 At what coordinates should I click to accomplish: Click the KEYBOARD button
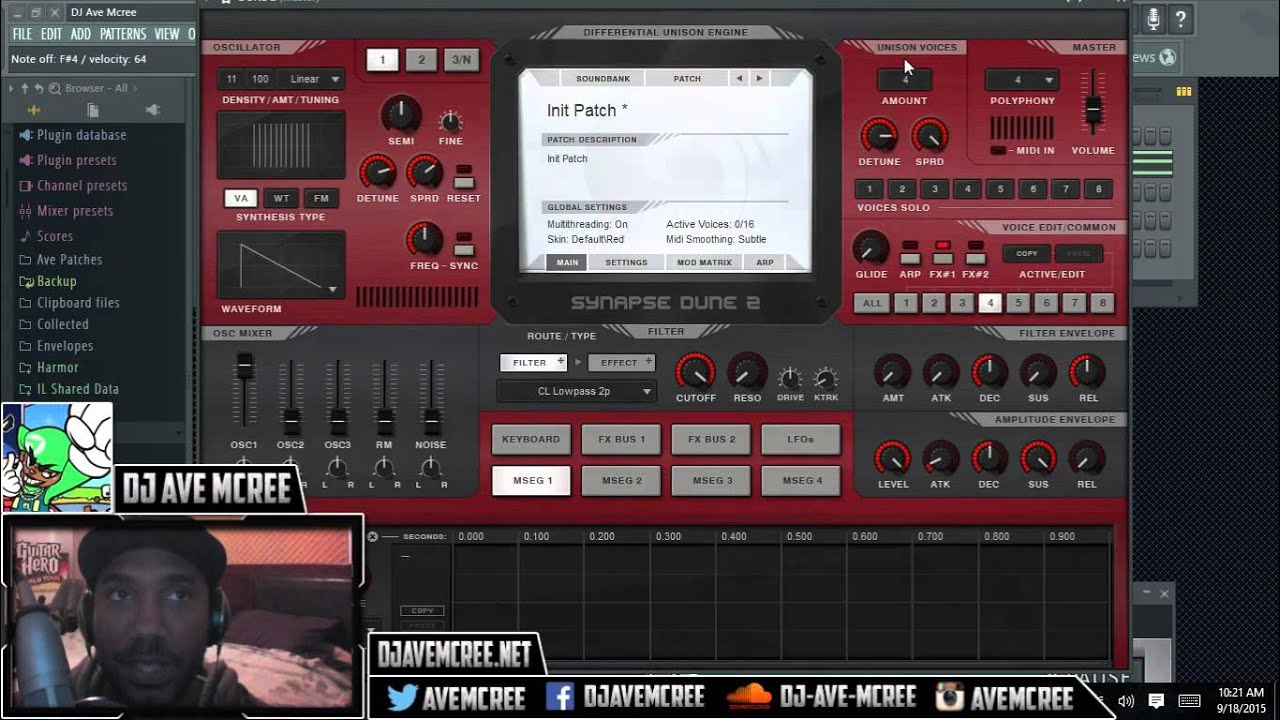tap(530, 439)
